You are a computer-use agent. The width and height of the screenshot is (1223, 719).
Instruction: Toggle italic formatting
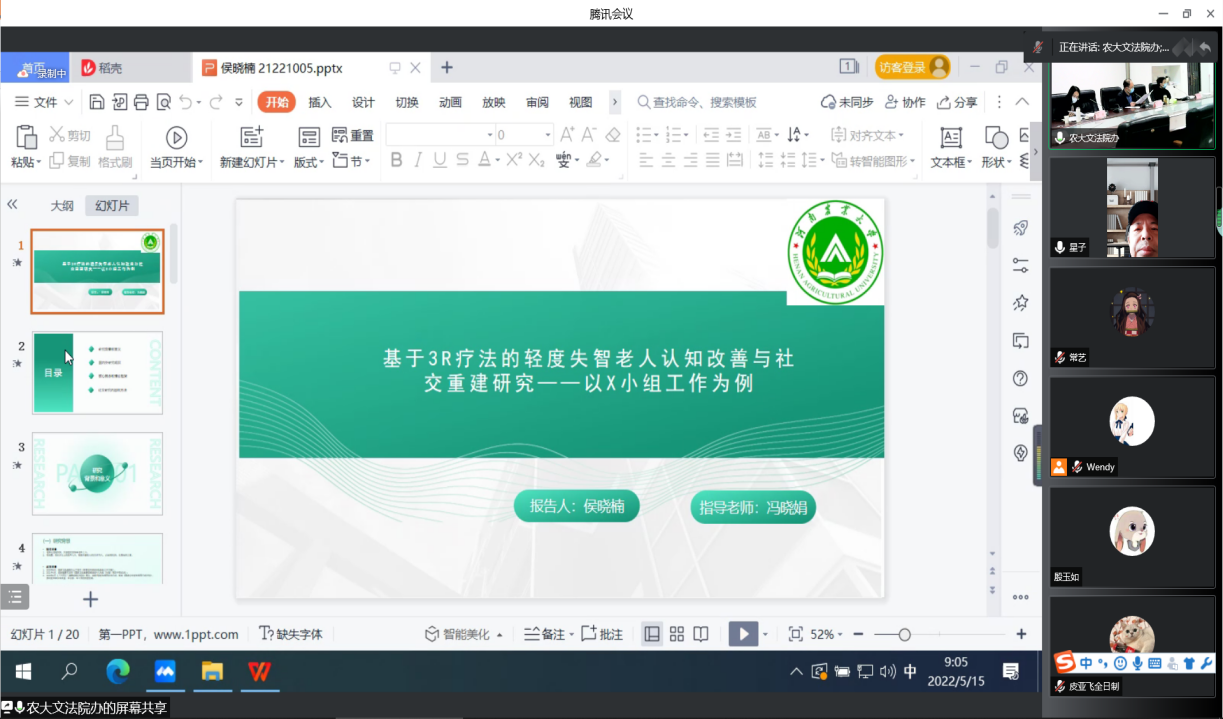[x=417, y=160]
